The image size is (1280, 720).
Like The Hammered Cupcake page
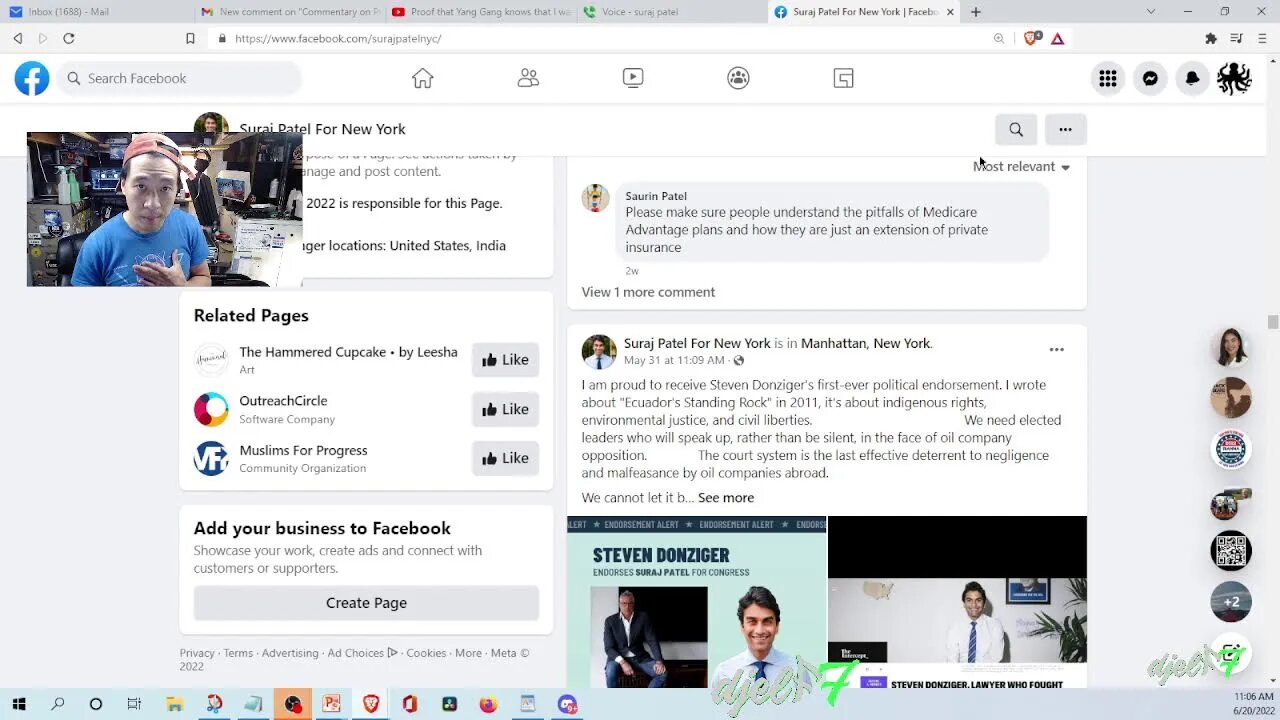pos(505,360)
